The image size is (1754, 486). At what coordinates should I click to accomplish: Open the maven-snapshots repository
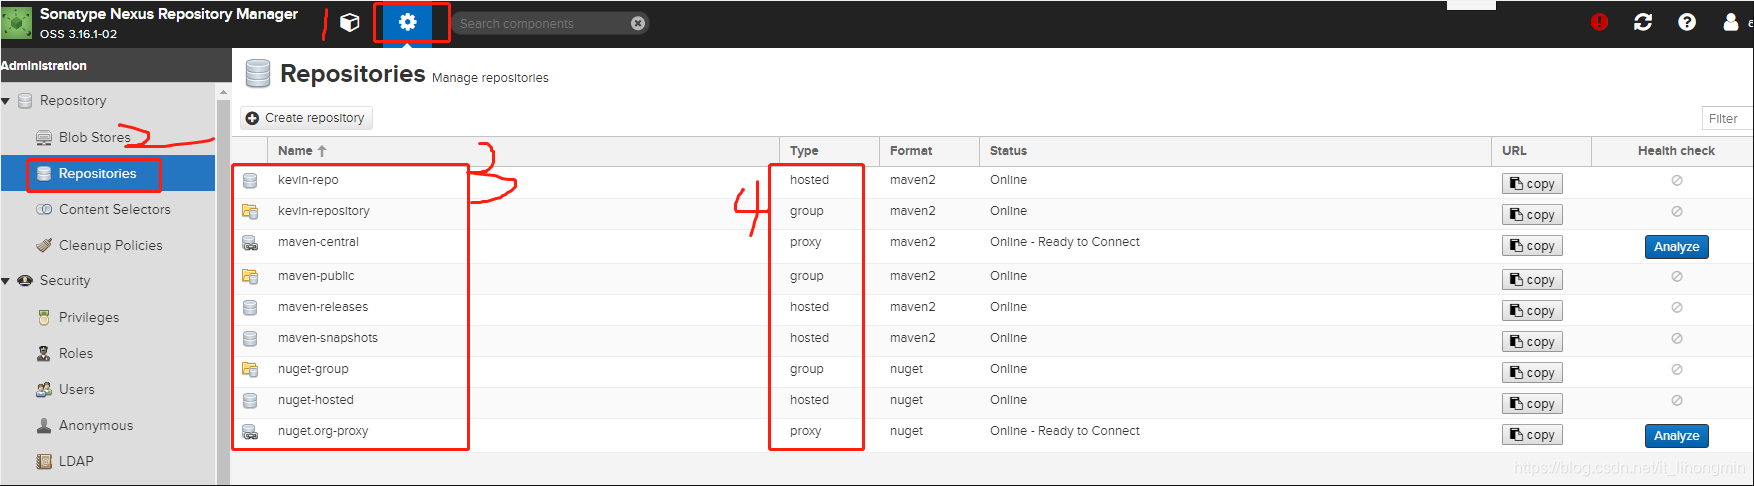(992, 340)
